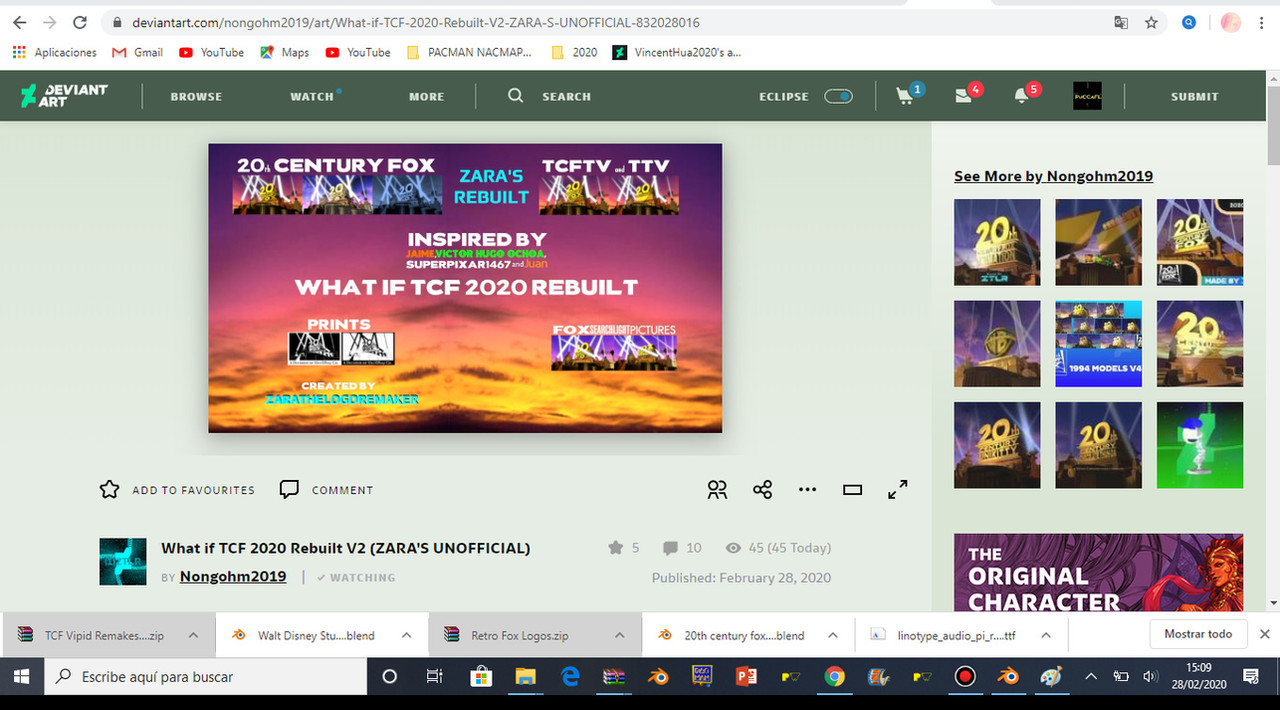This screenshot has width=1280, height=710.
Task: Open Microsoft Store from the taskbar
Action: [479, 677]
